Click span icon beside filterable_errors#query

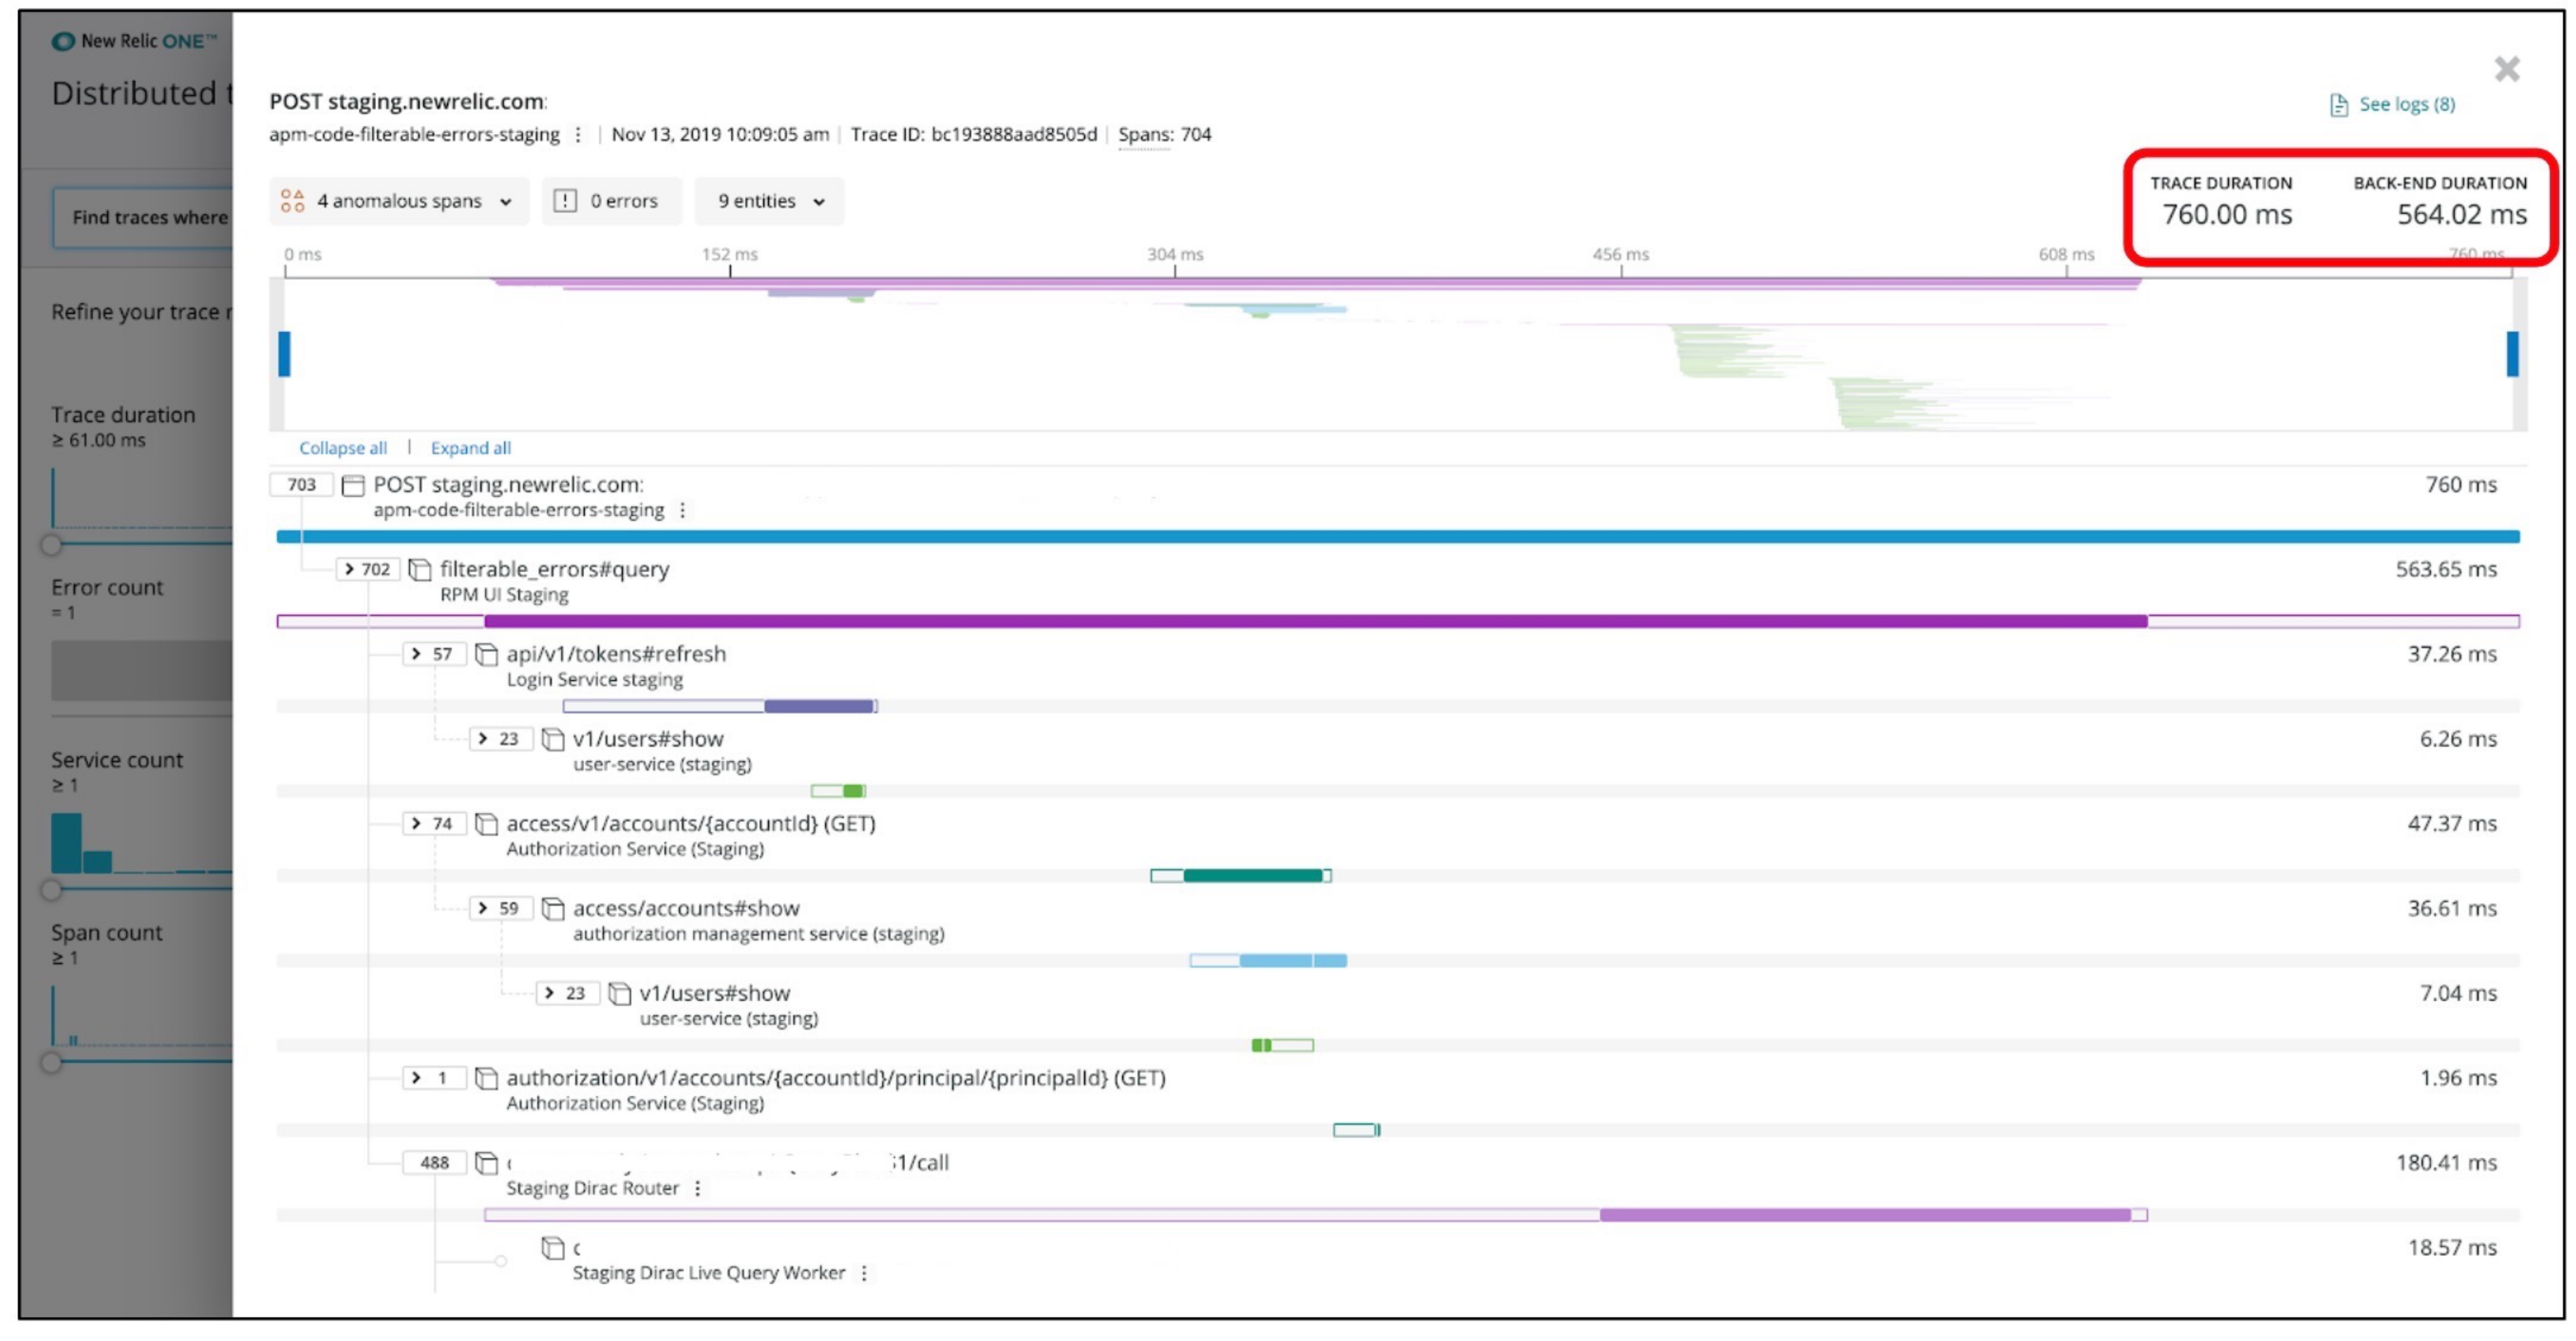coord(420,570)
